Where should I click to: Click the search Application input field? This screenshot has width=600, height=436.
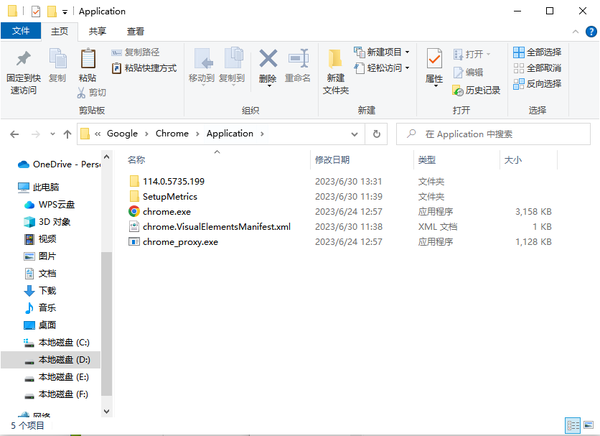(493, 134)
